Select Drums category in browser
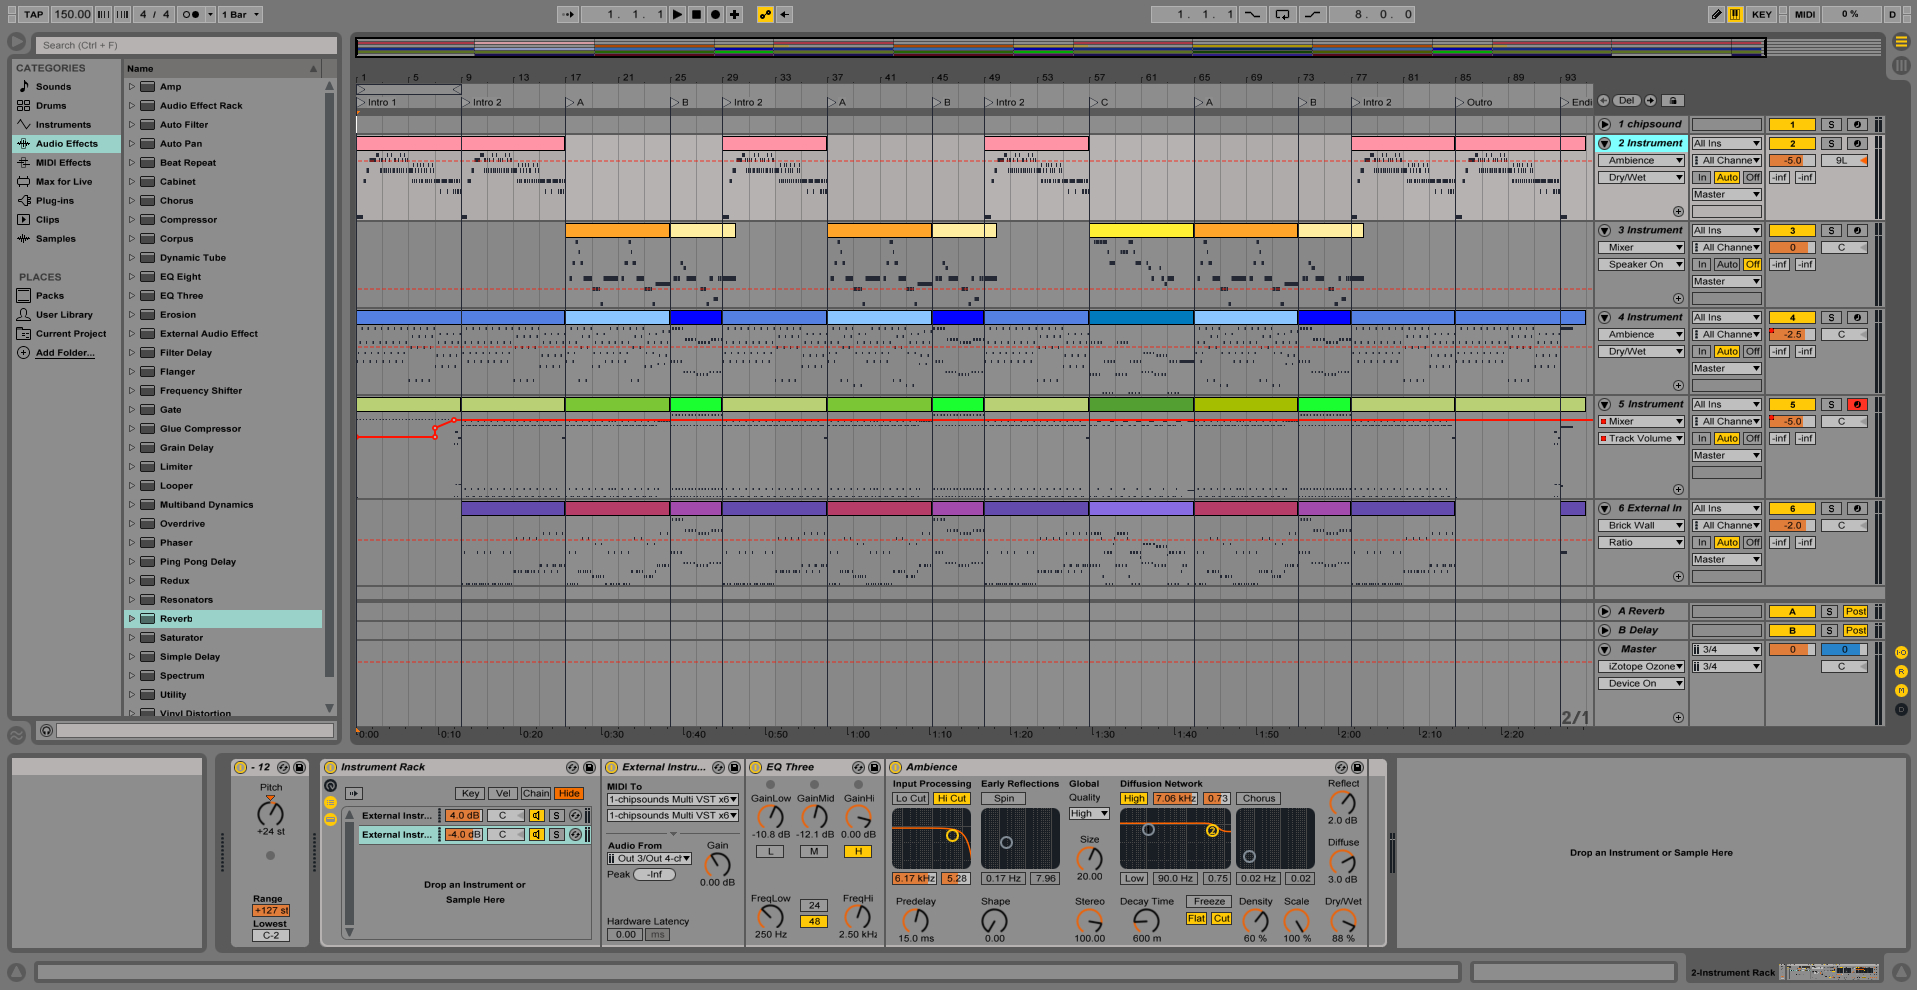Image resolution: width=1917 pixels, height=990 pixels. pyautogui.click(x=51, y=106)
